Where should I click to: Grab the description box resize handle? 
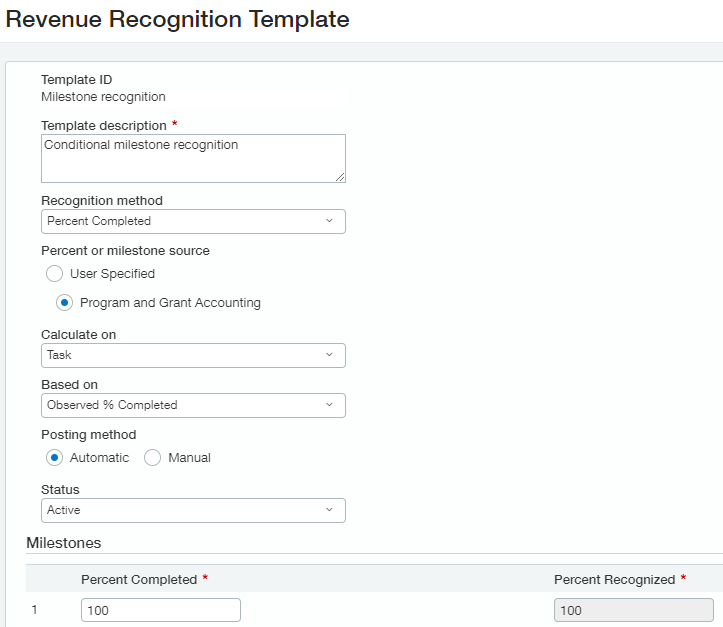point(340,177)
